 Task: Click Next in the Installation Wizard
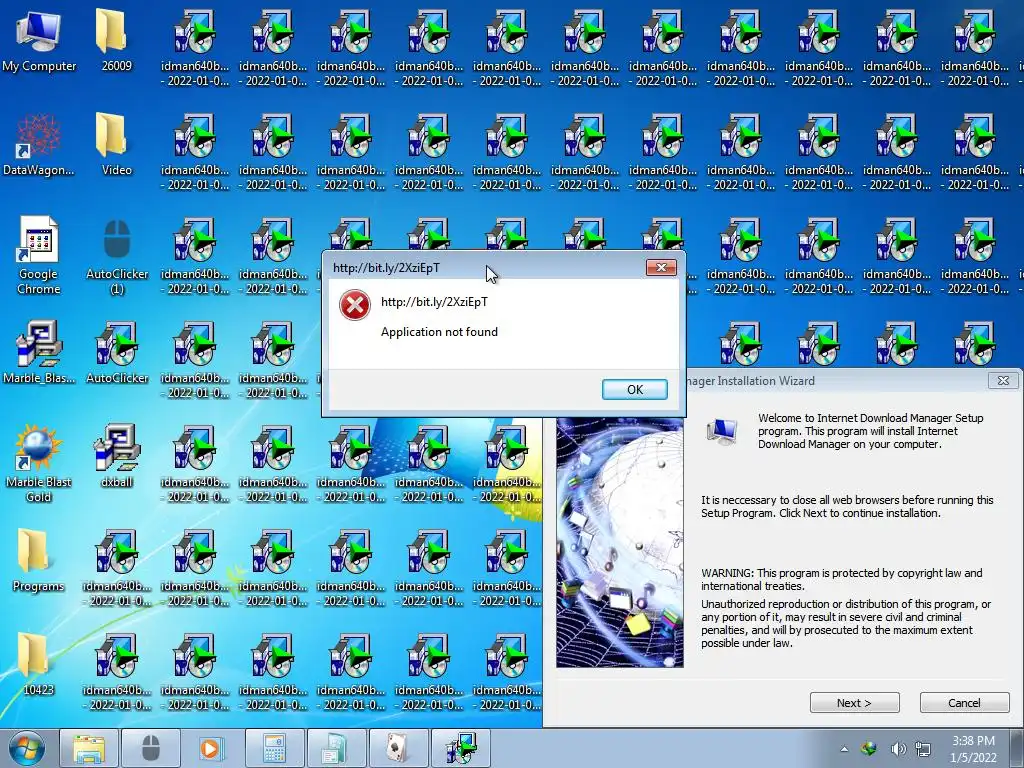[854, 703]
